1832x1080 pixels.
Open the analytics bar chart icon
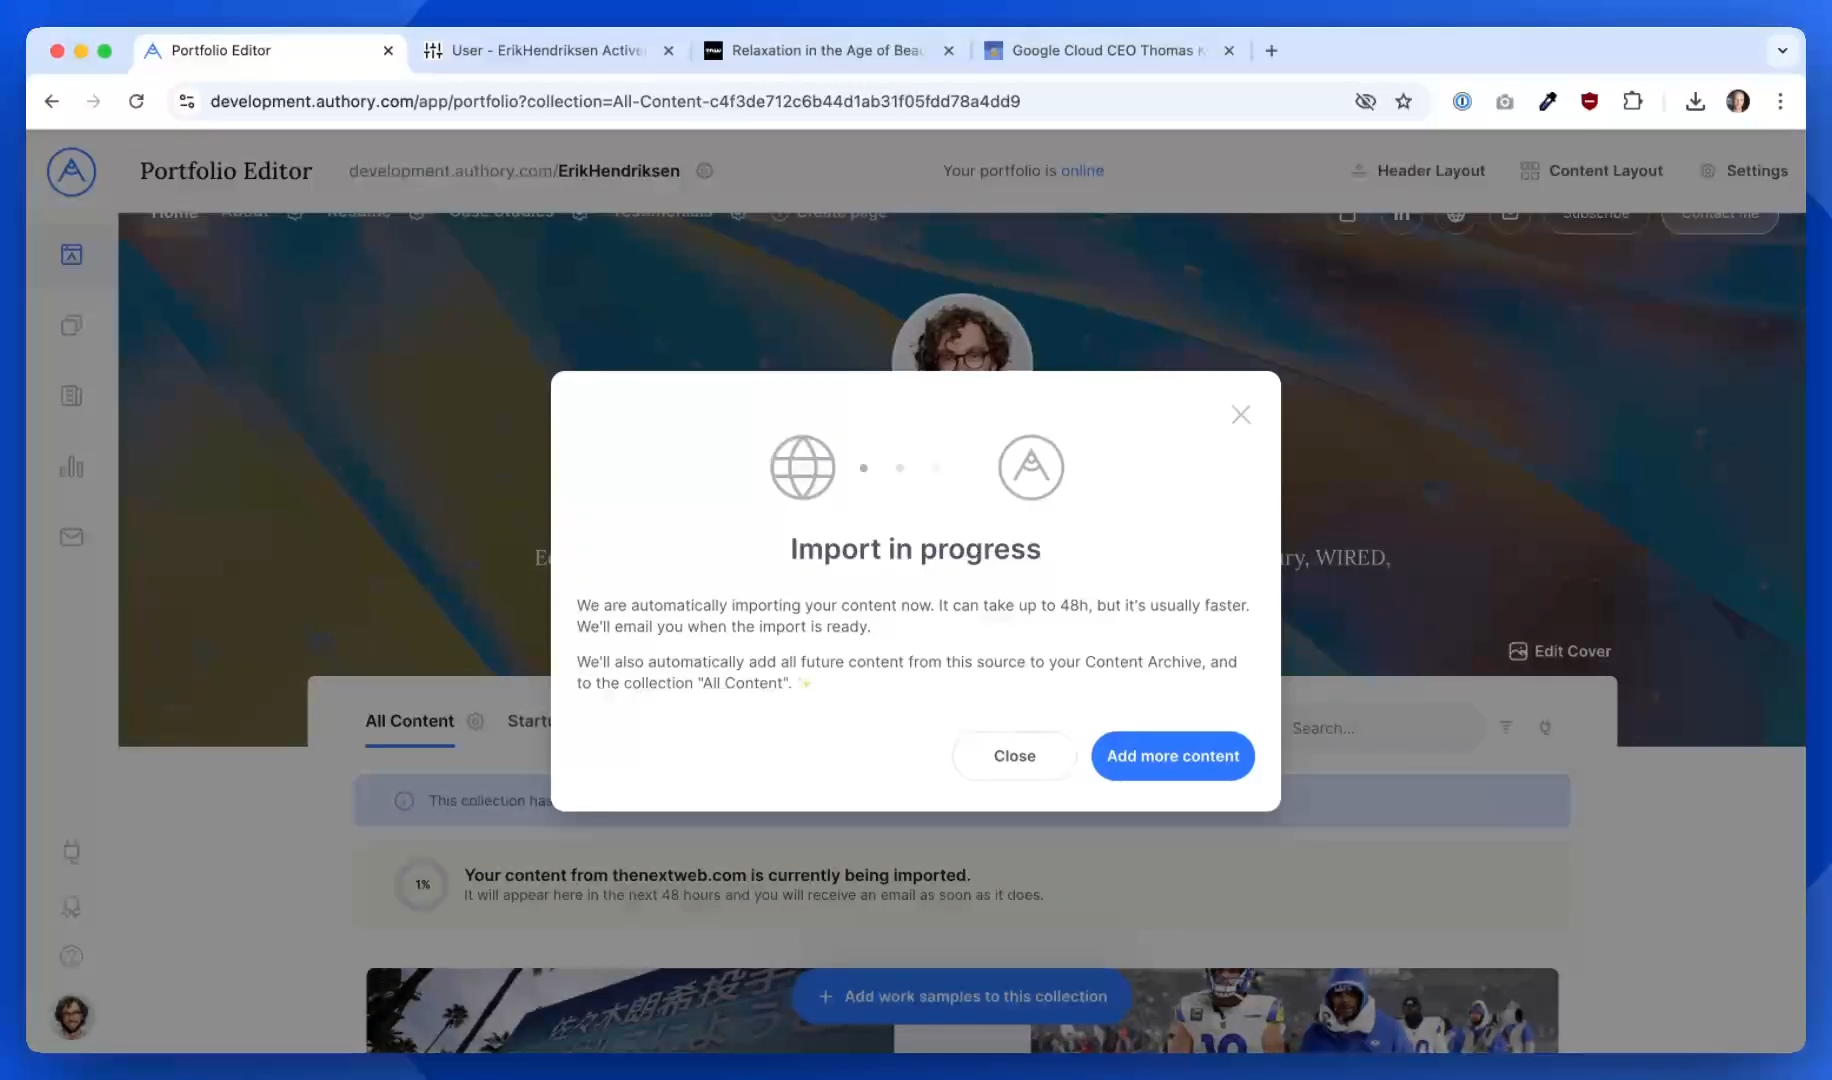click(71, 466)
